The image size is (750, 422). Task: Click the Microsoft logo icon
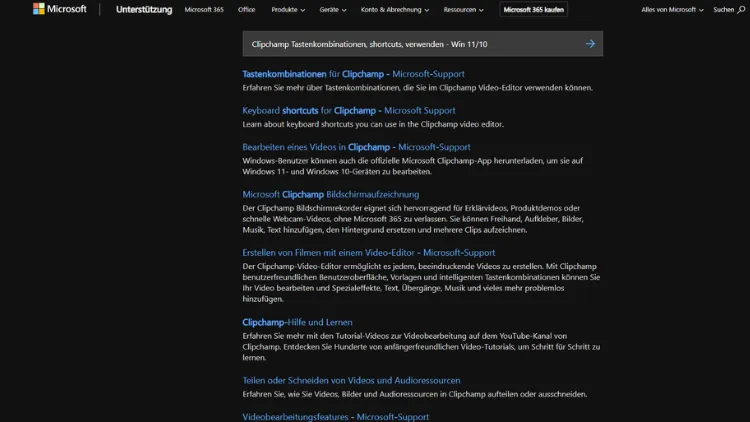point(38,9)
